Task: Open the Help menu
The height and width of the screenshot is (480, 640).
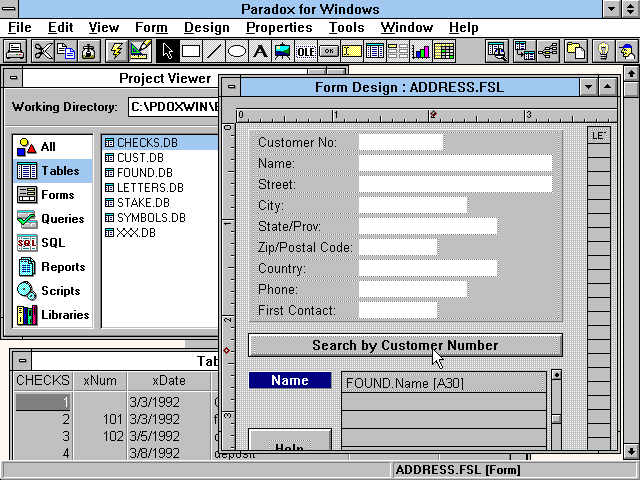Action: pos(464,27)
